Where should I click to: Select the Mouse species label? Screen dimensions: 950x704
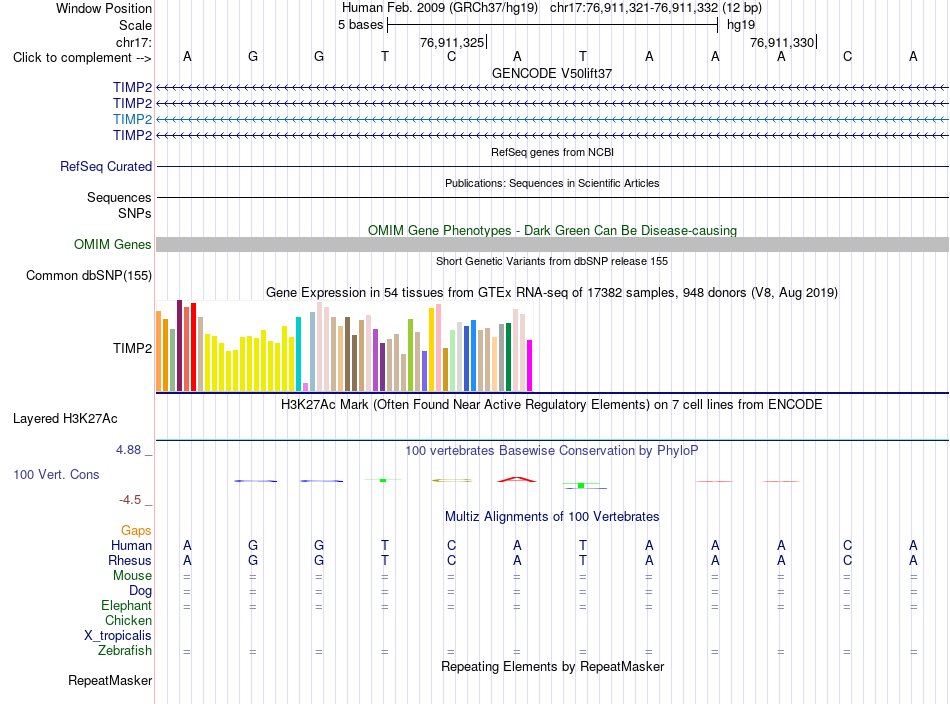click(x=132, y=576)
